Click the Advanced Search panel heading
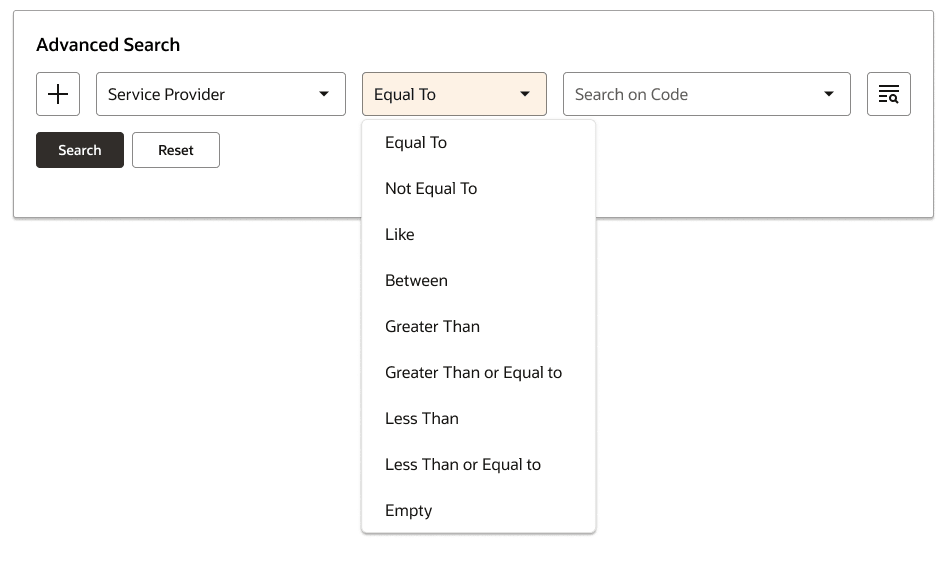 click(x=108, y=44)
